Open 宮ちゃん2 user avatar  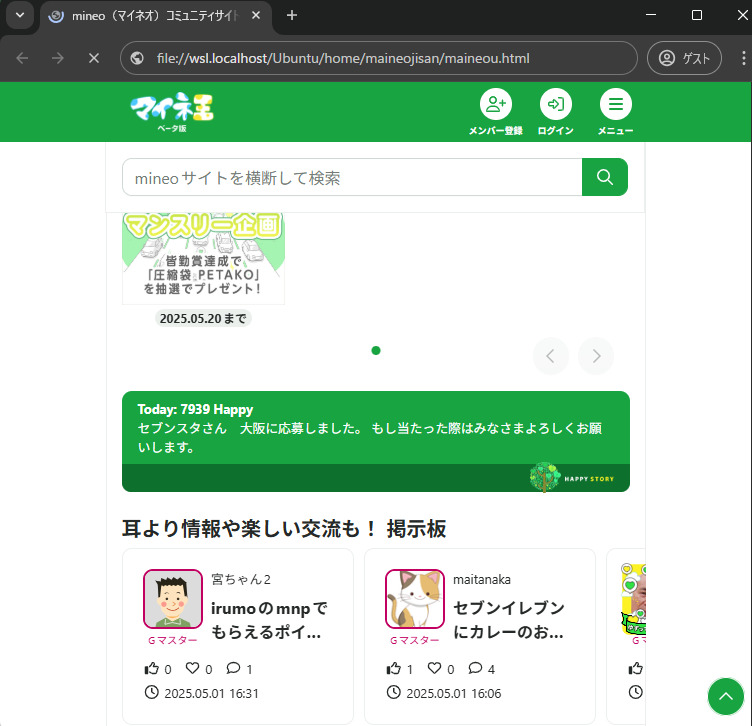pyautogui.click(x=173, y=598)
